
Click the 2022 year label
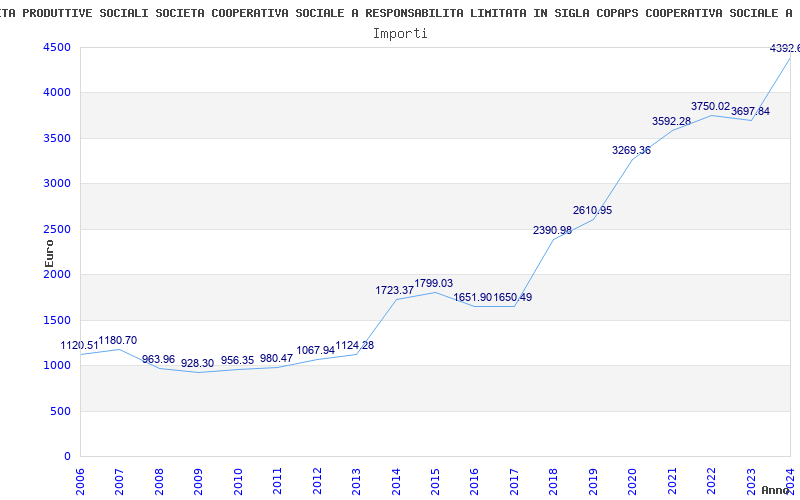click(x=712, y=482)
